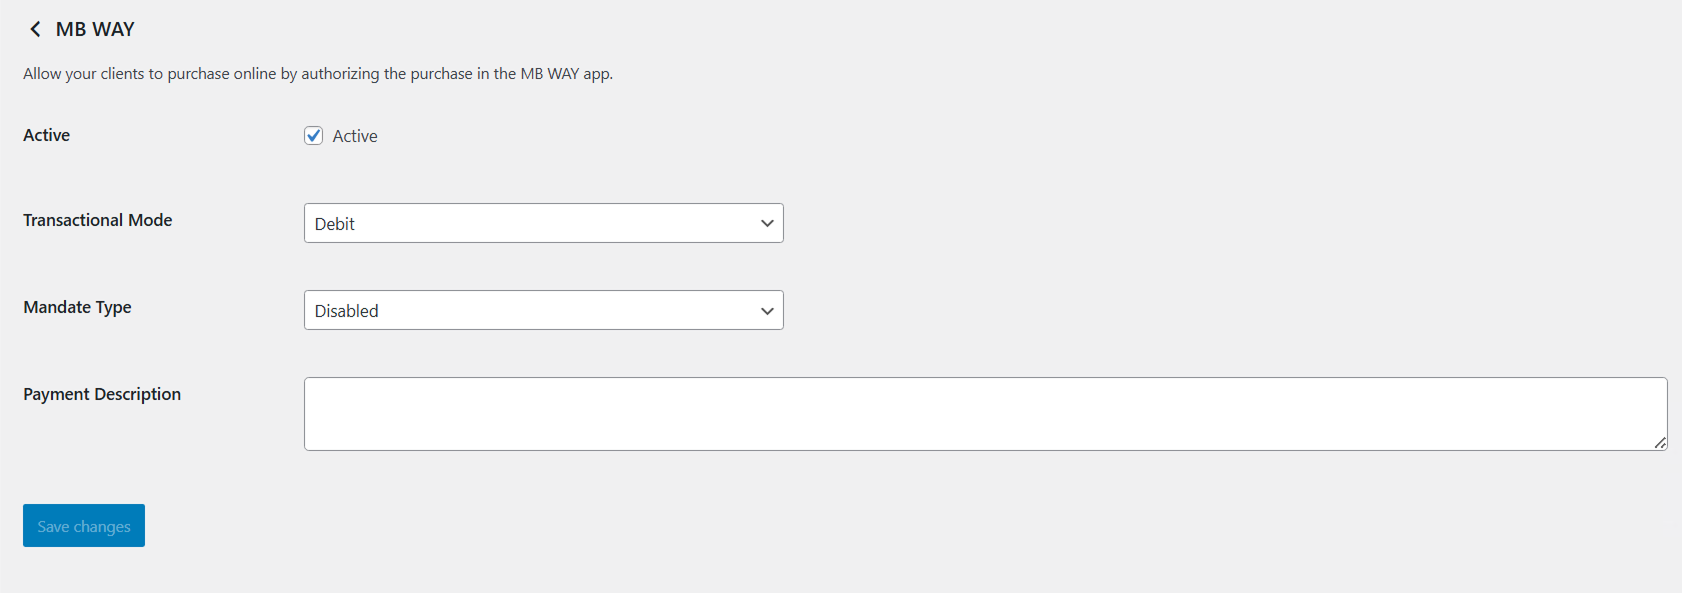Open the Mandate Type dropdown
The image size is (1682, 593).
point(543,310)
